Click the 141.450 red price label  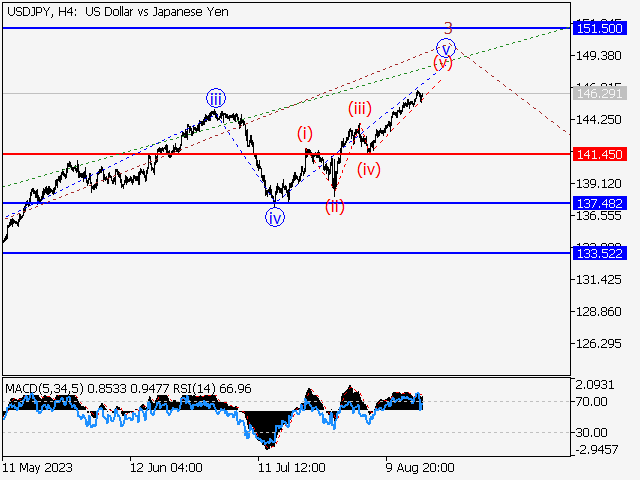click(599, 155)
